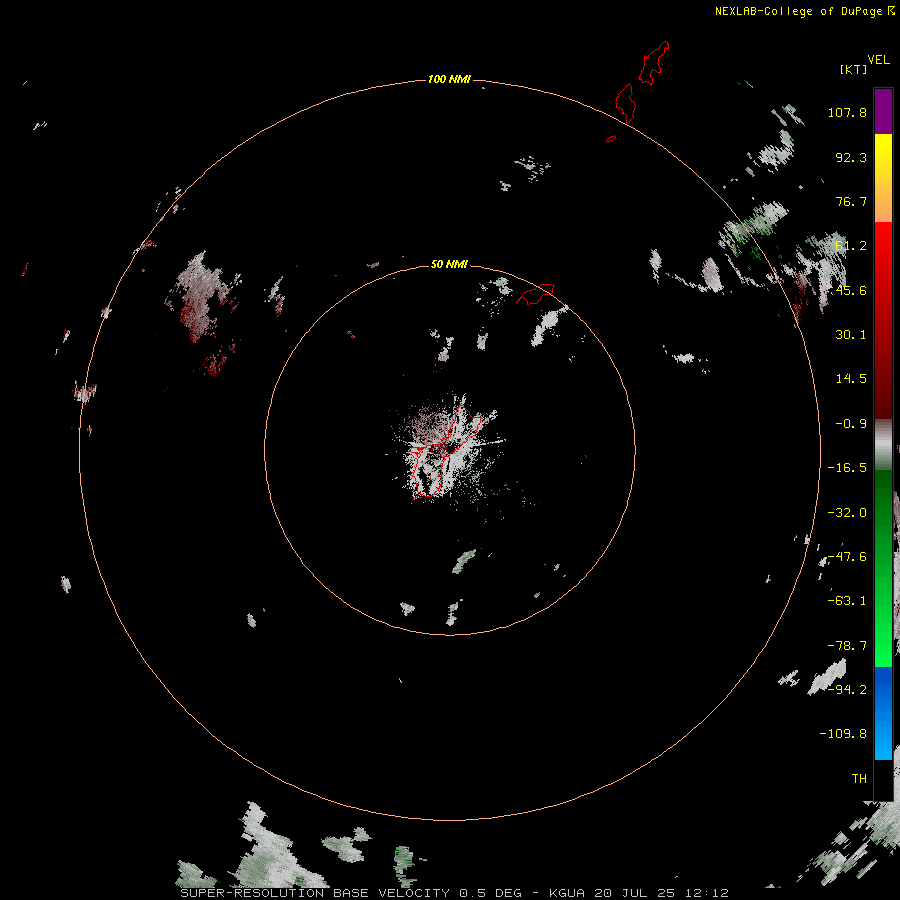Click the 50 NMI range ring label
This screenshot has width=900, height=900.
click(449, 264)
